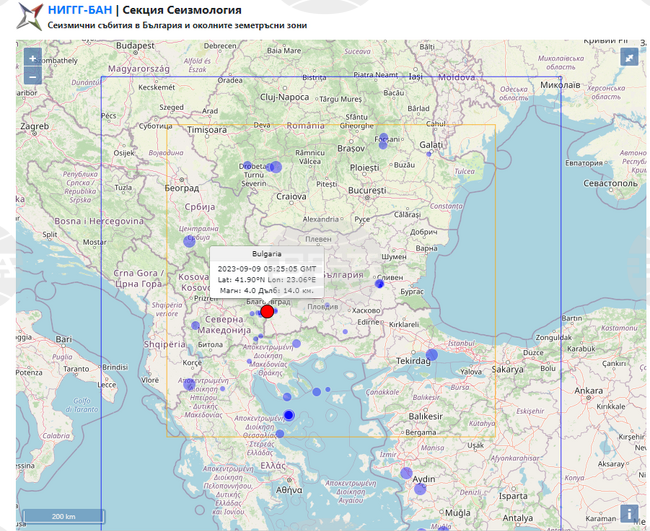The image size is (650, 531).
Task: Click the dark blue earthquake marker in Aegean Greece
Action: pos(289,414)
